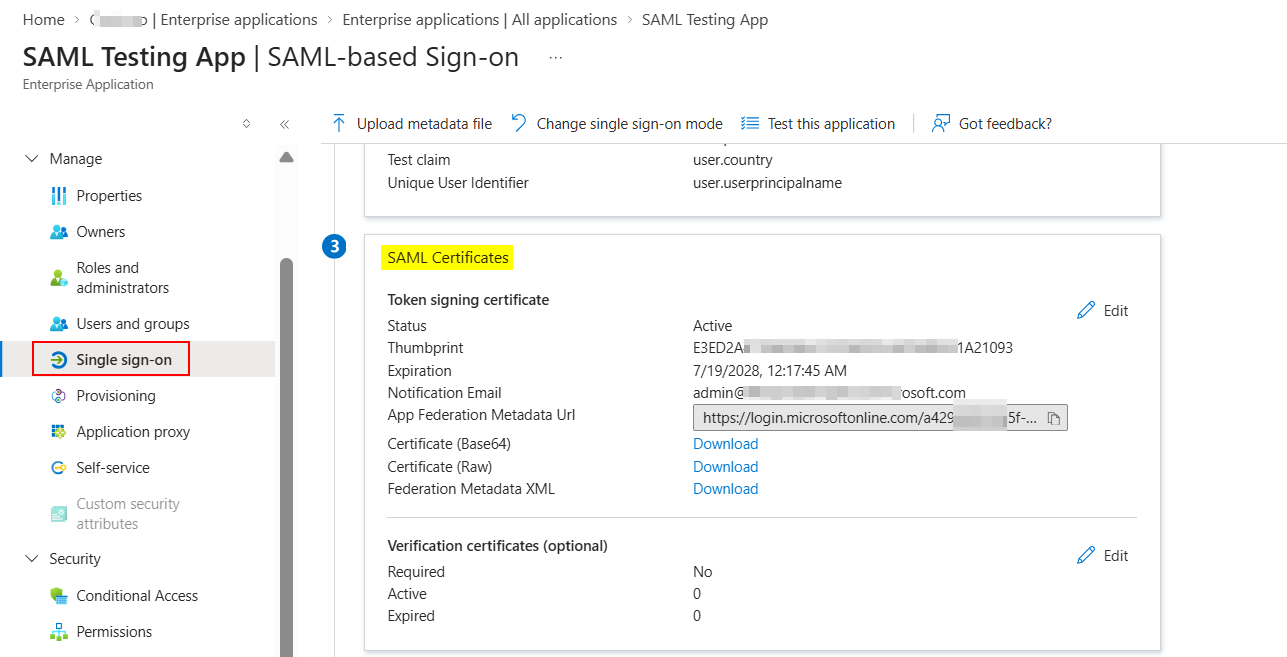Click the user.country claim value

click(x=733, y=160)
